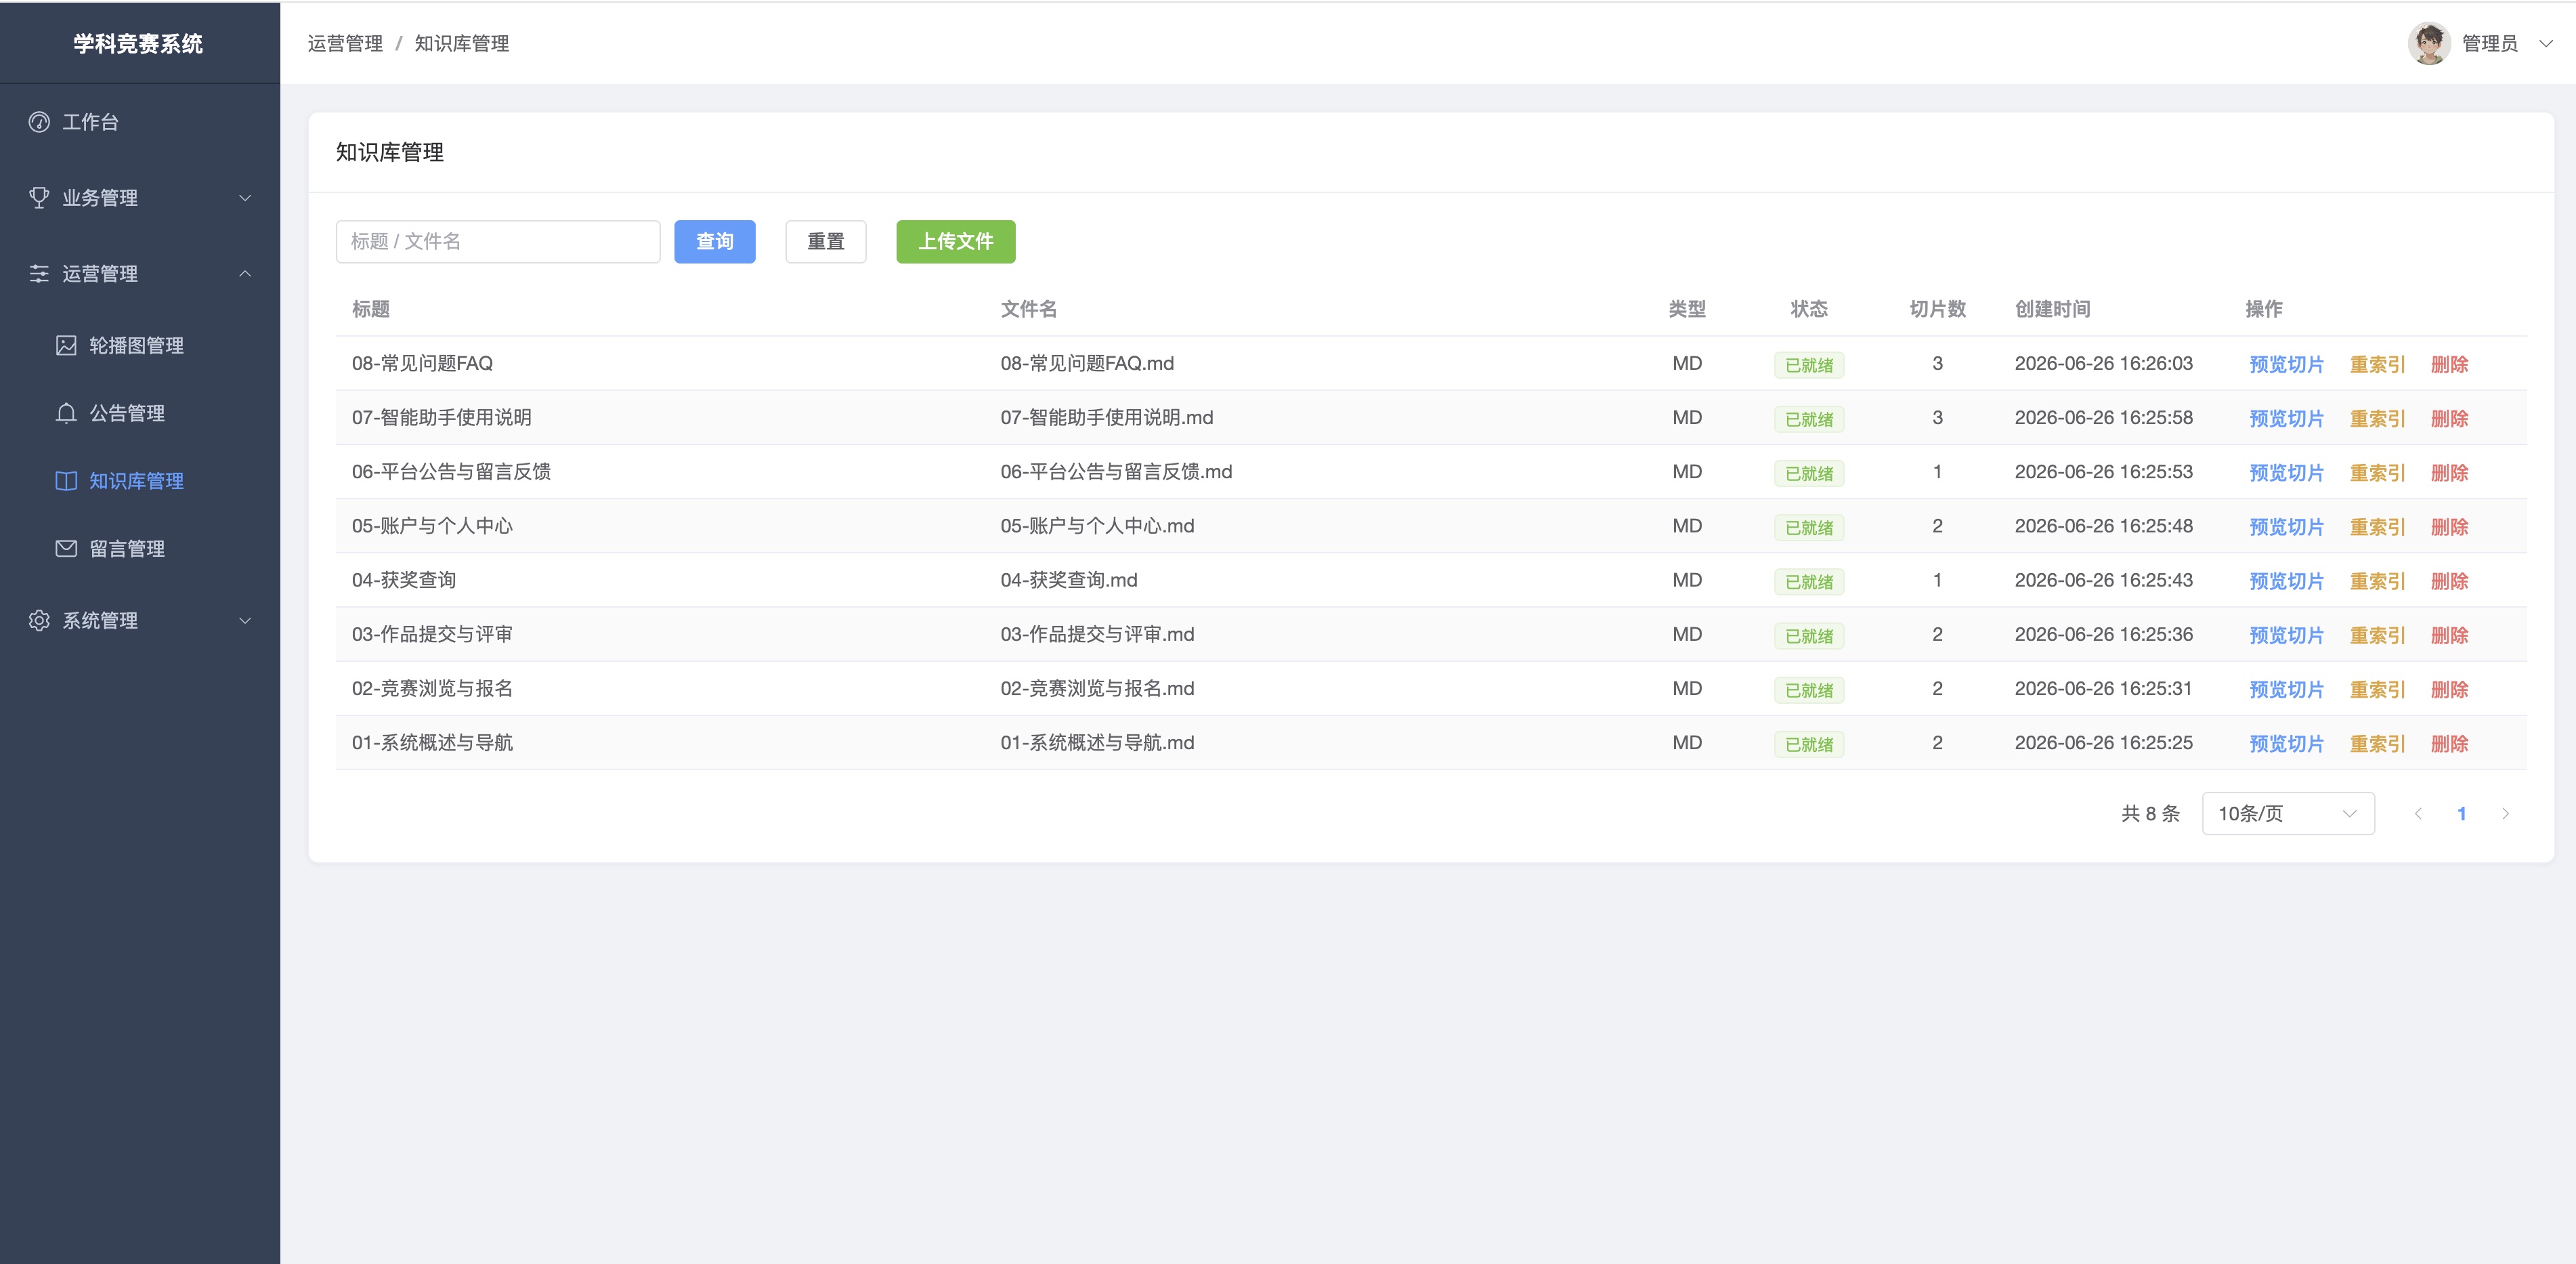Click the 重置 button
This screenshot has width=2576, height=1264.
[826, 242]
